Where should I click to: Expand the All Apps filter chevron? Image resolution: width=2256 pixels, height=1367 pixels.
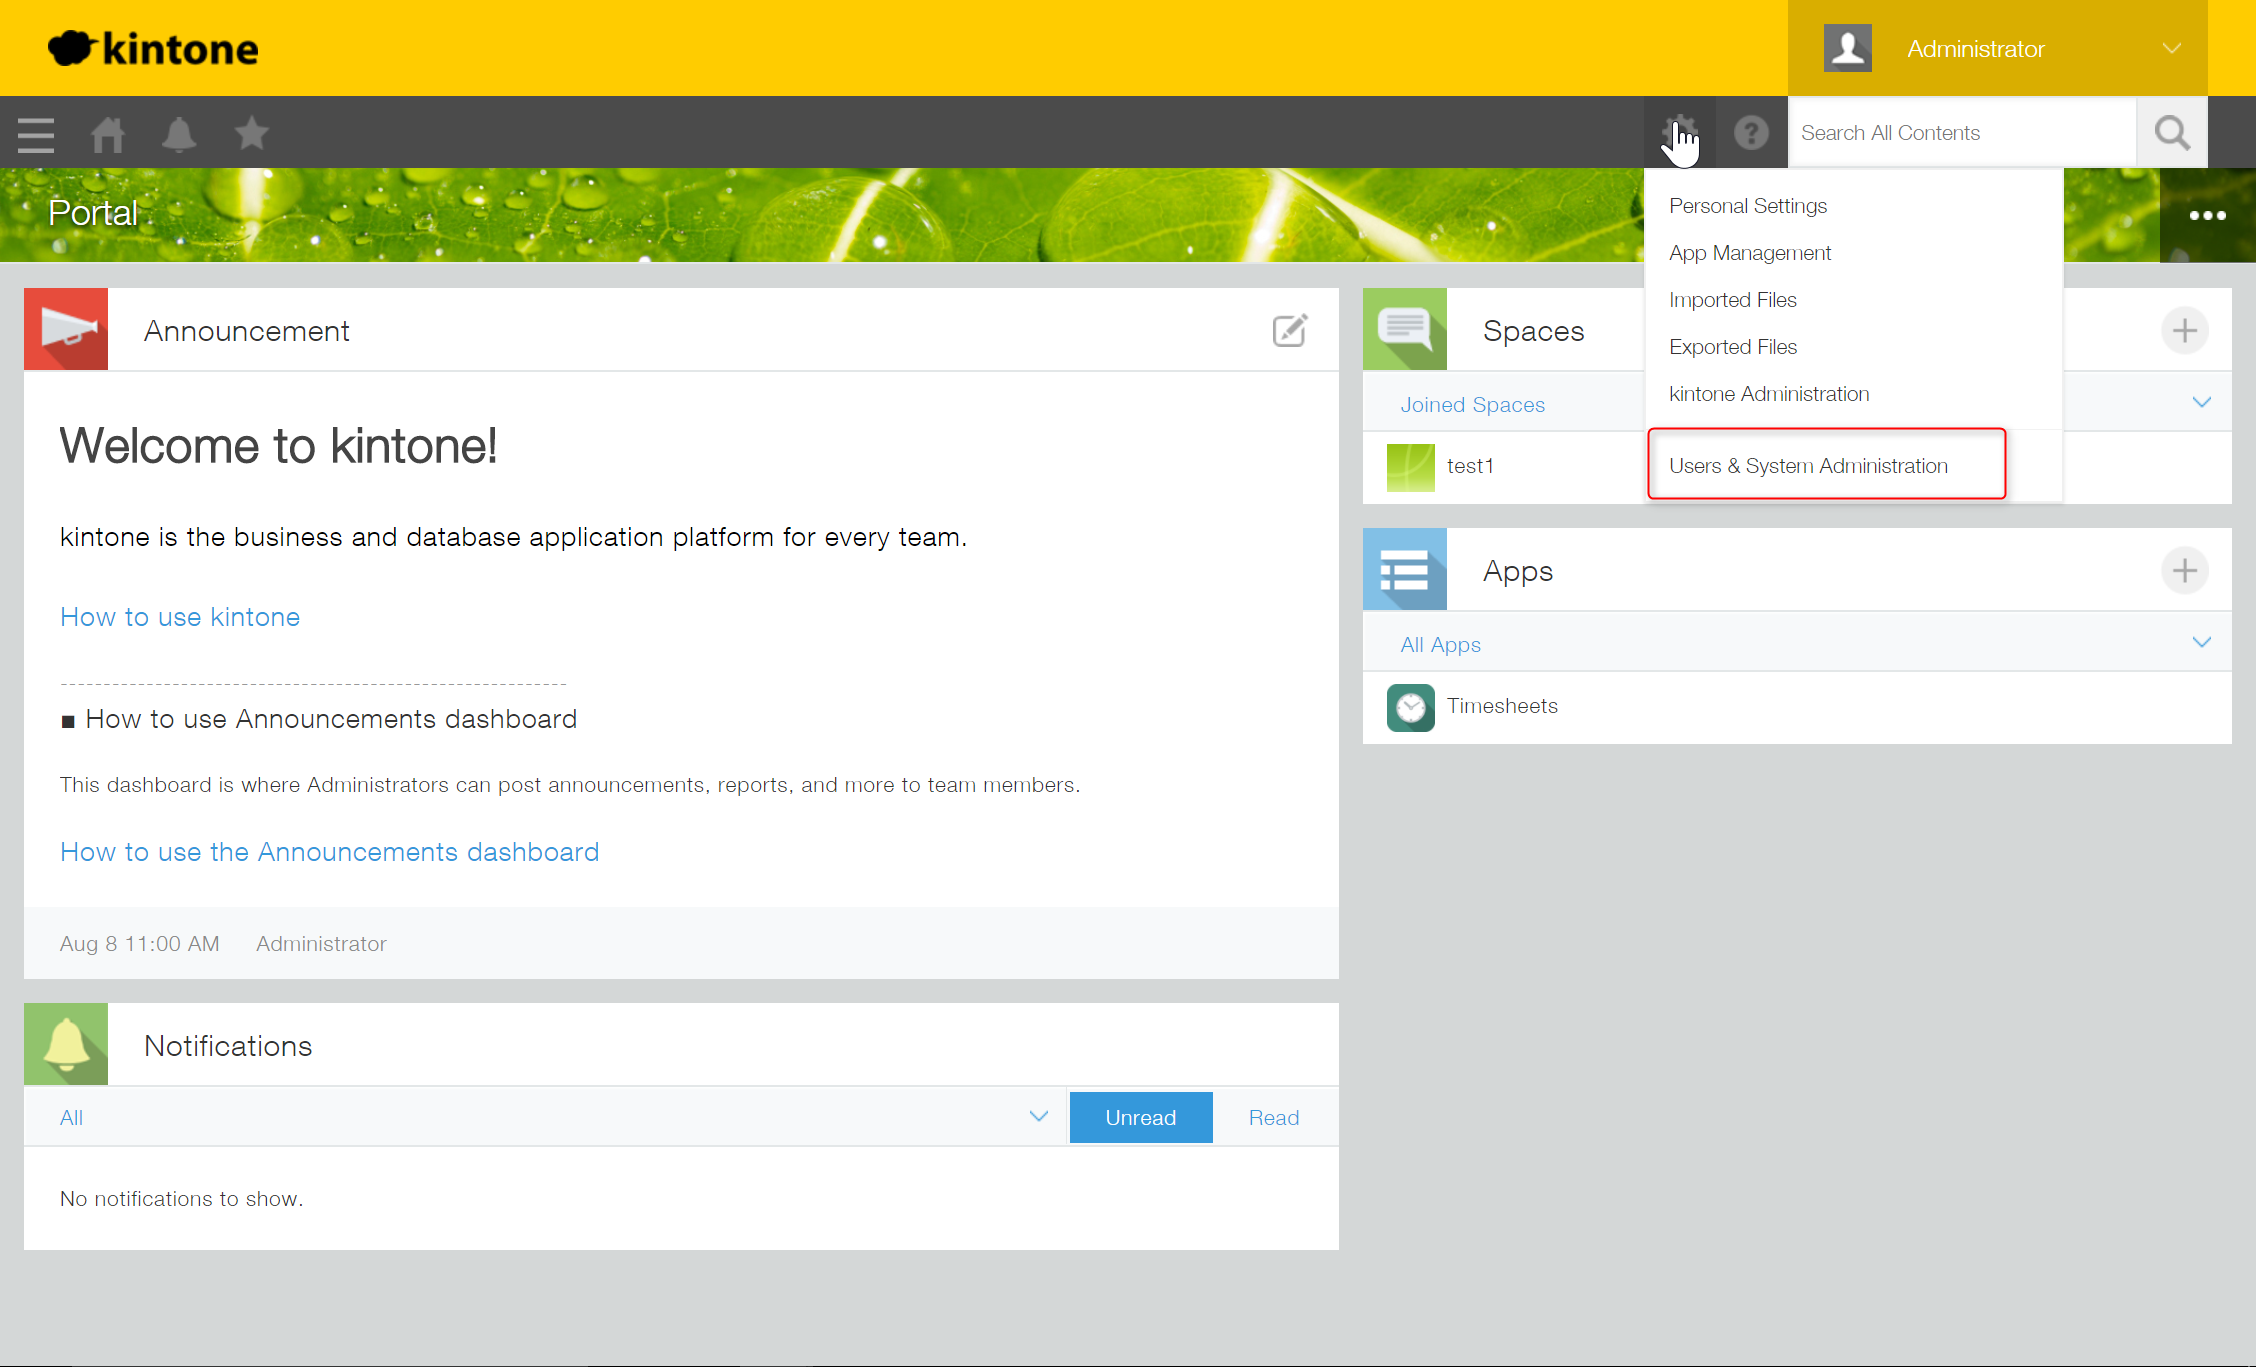(x=2201, y=643)
